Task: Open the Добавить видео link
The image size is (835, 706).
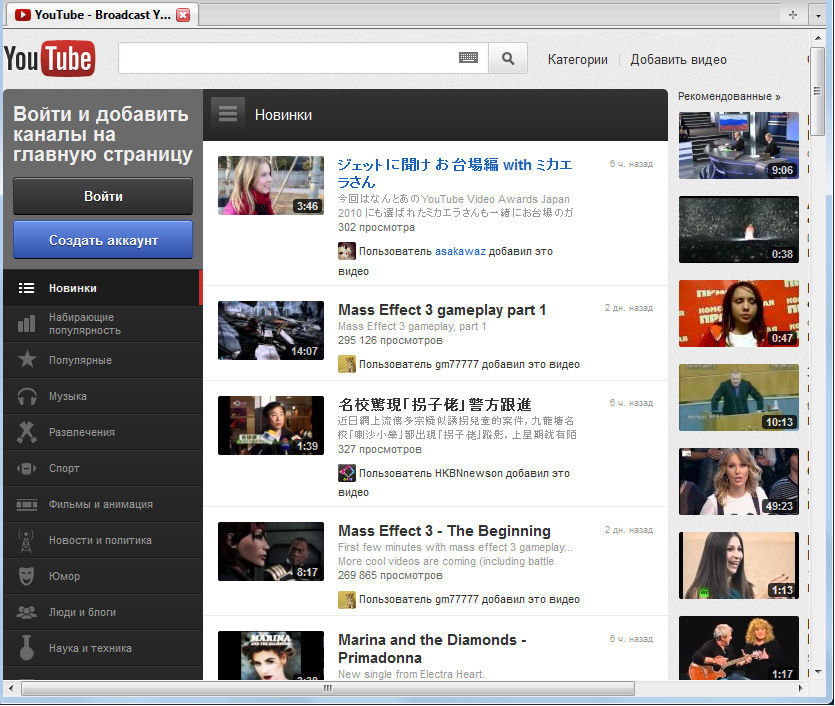Action: (678, 60)
